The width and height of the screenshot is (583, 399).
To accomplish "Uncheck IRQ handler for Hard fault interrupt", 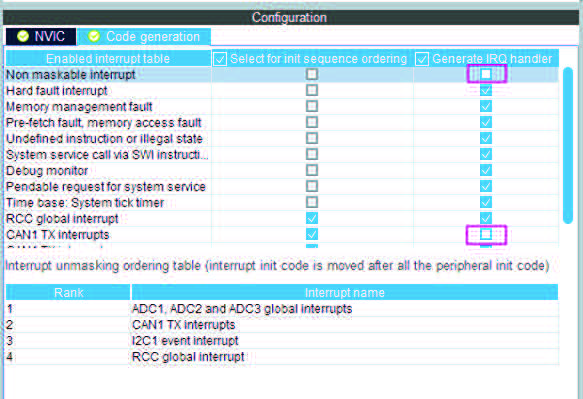I will [x=486, y=90].
